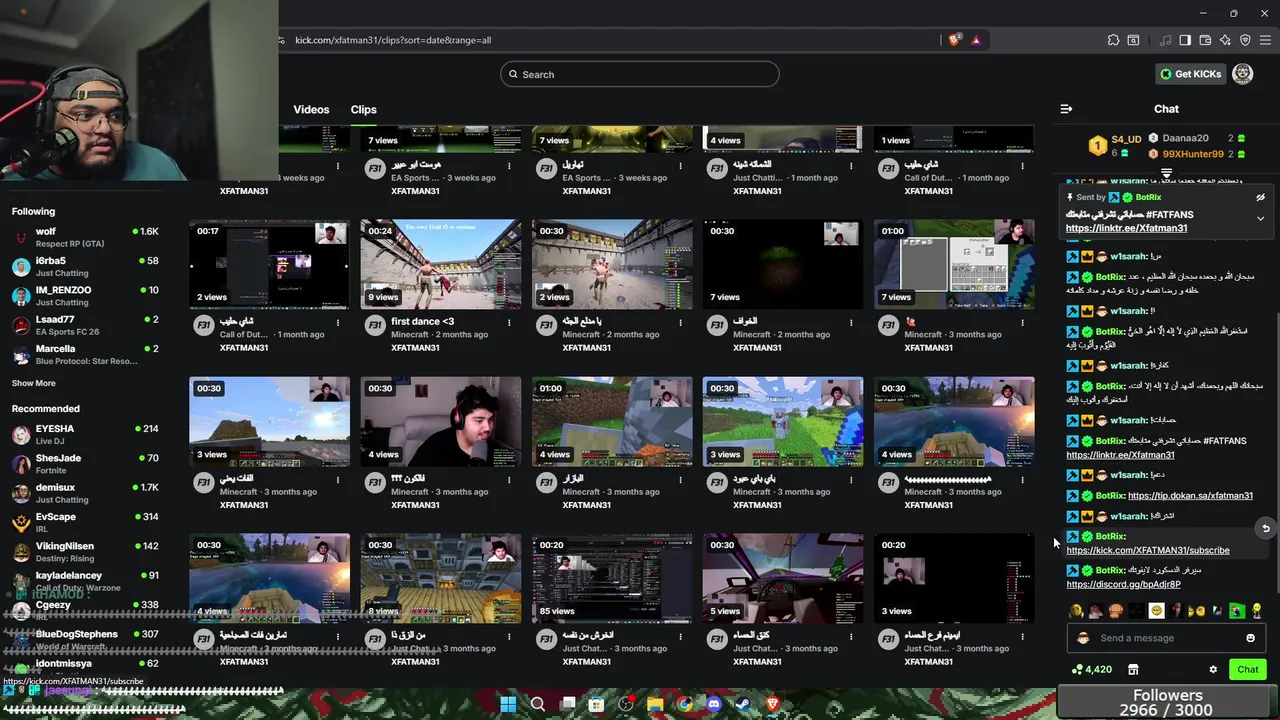Hide the pinned BotRix message

(1260, 198)
